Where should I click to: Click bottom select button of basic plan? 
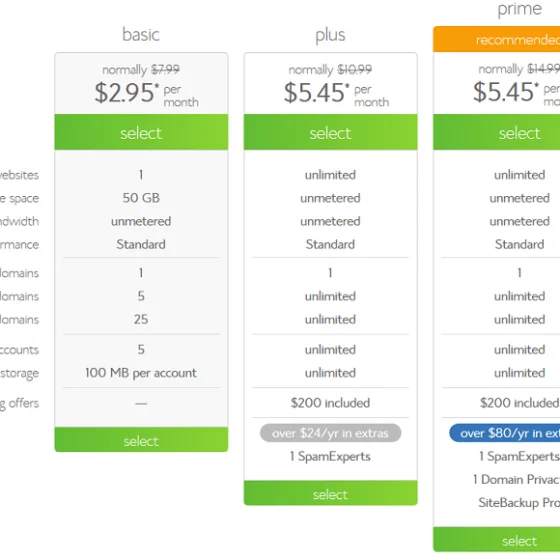(x=141, y=440)
